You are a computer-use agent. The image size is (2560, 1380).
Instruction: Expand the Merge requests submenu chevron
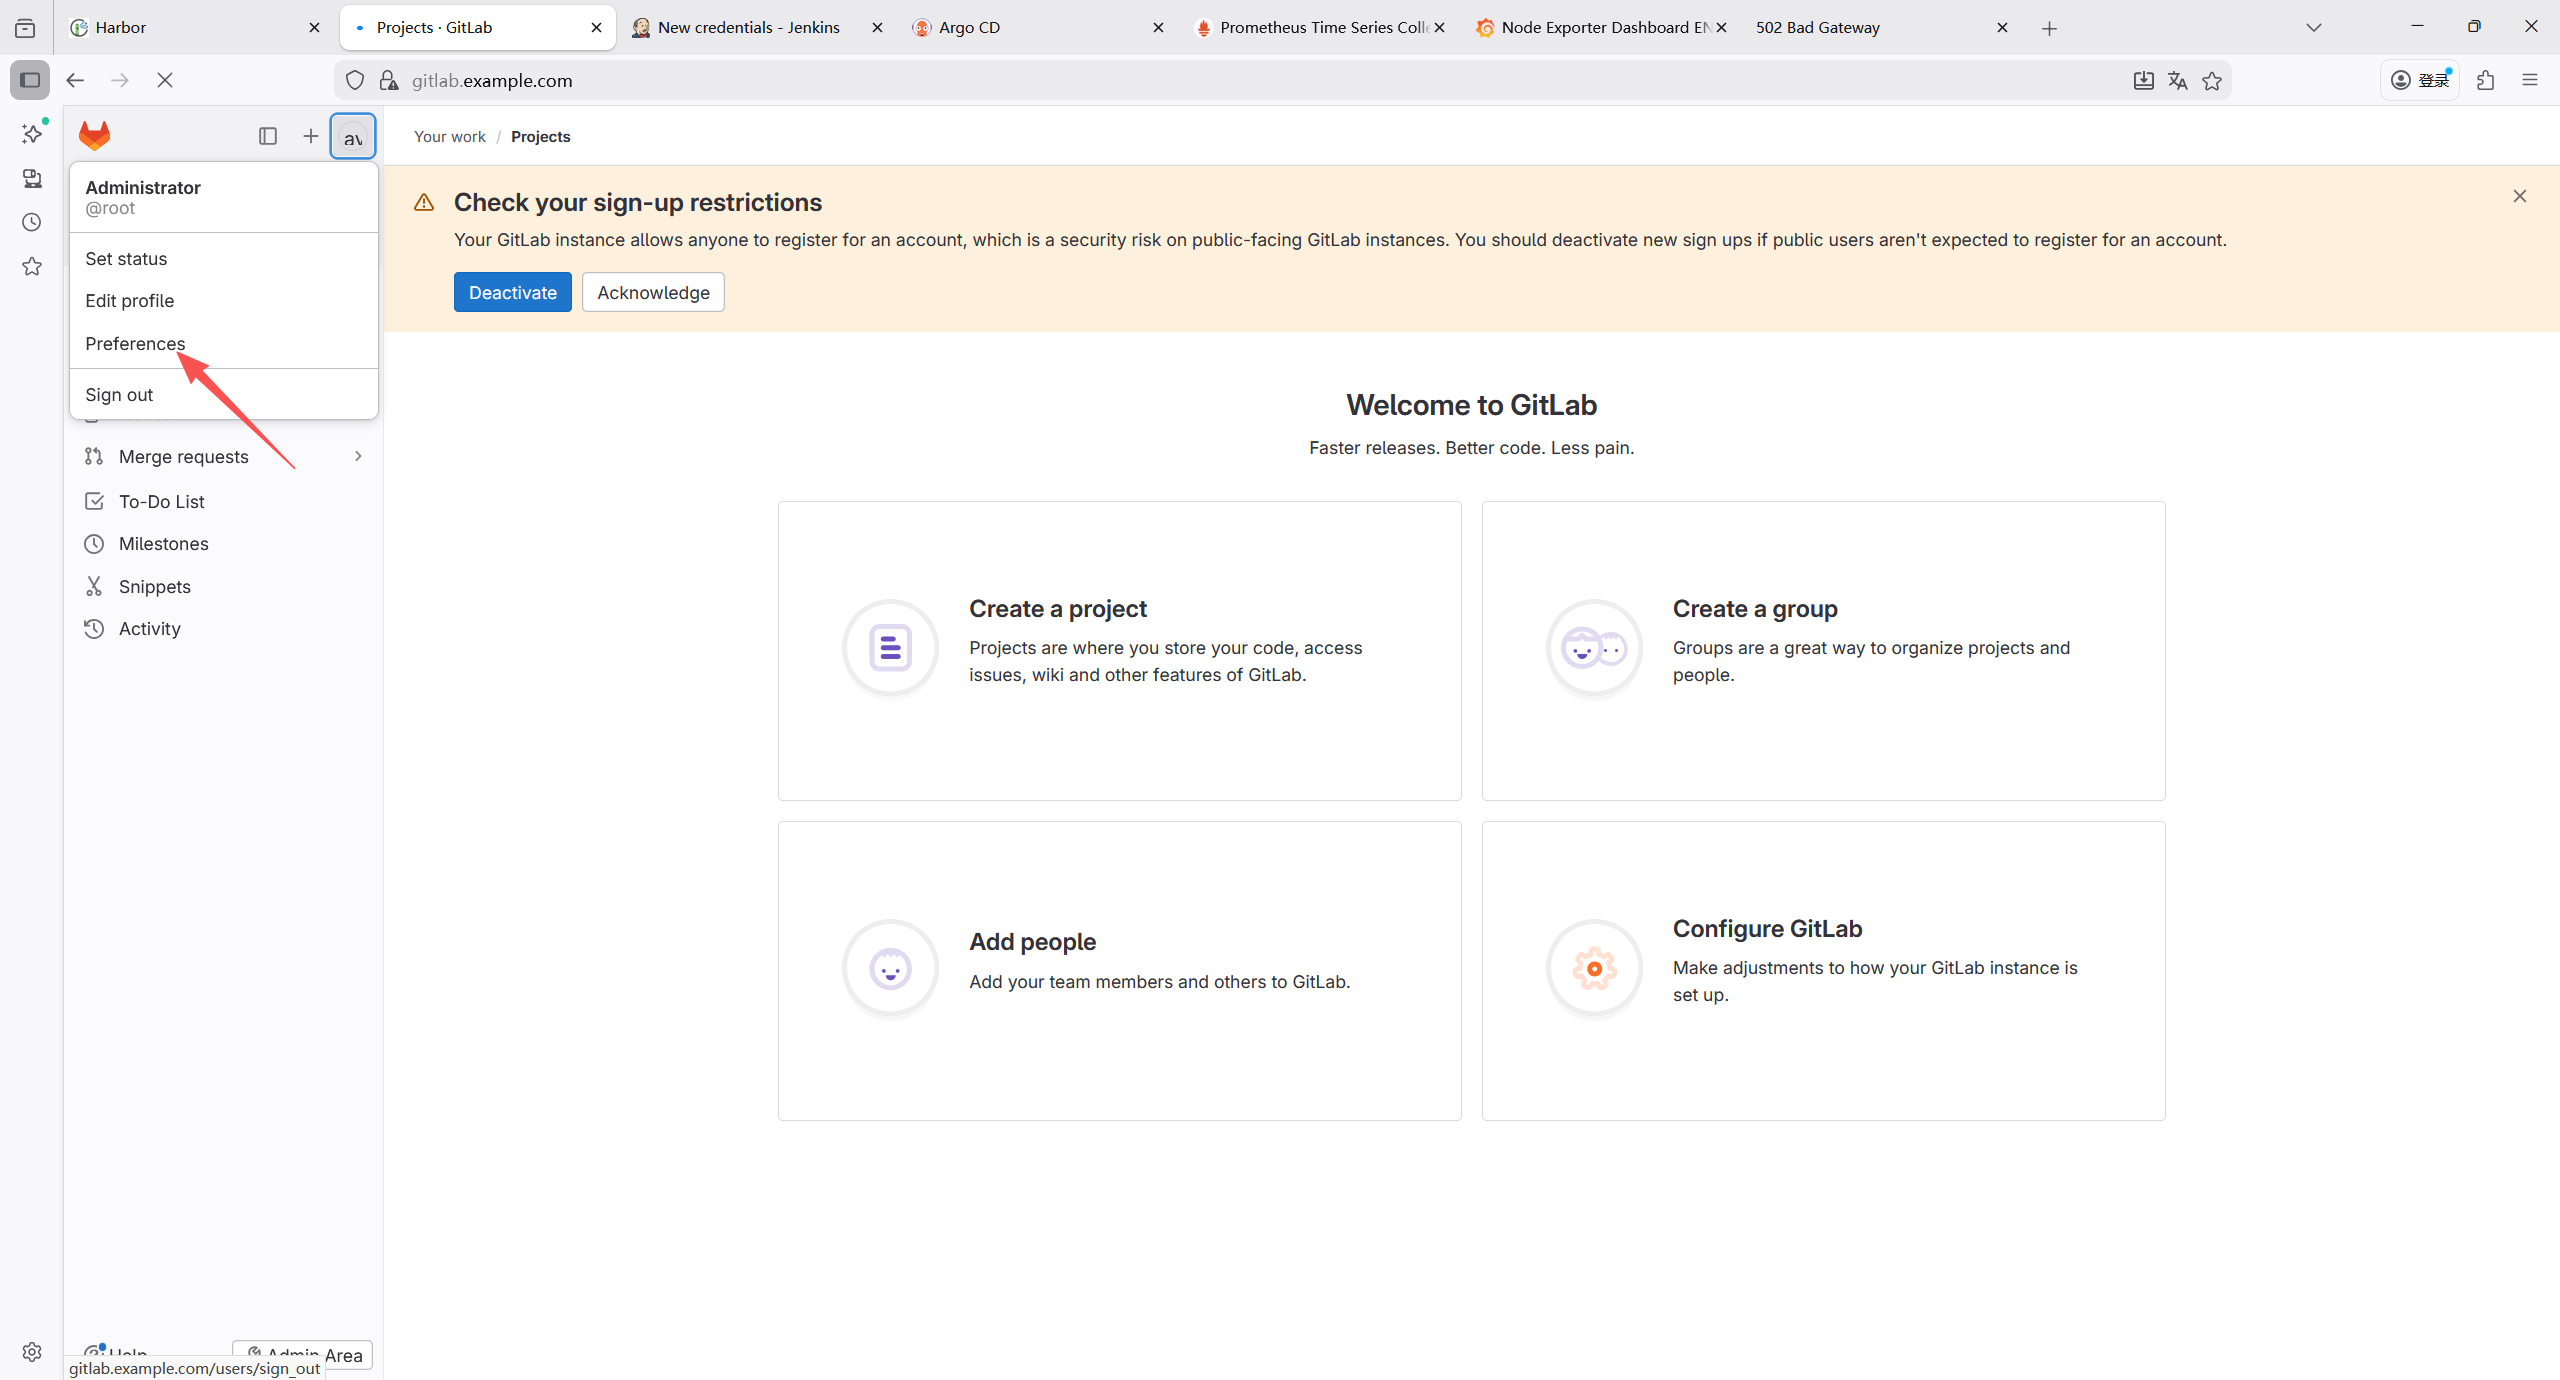pyautogui.click(x=358, y=456)
